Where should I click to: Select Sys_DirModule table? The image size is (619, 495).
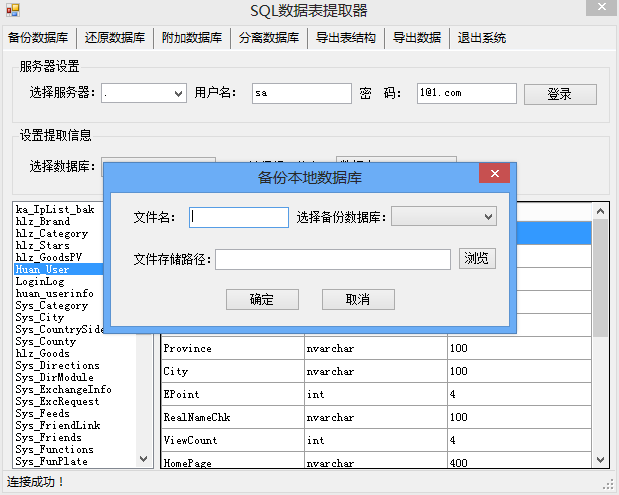(55, 377)
